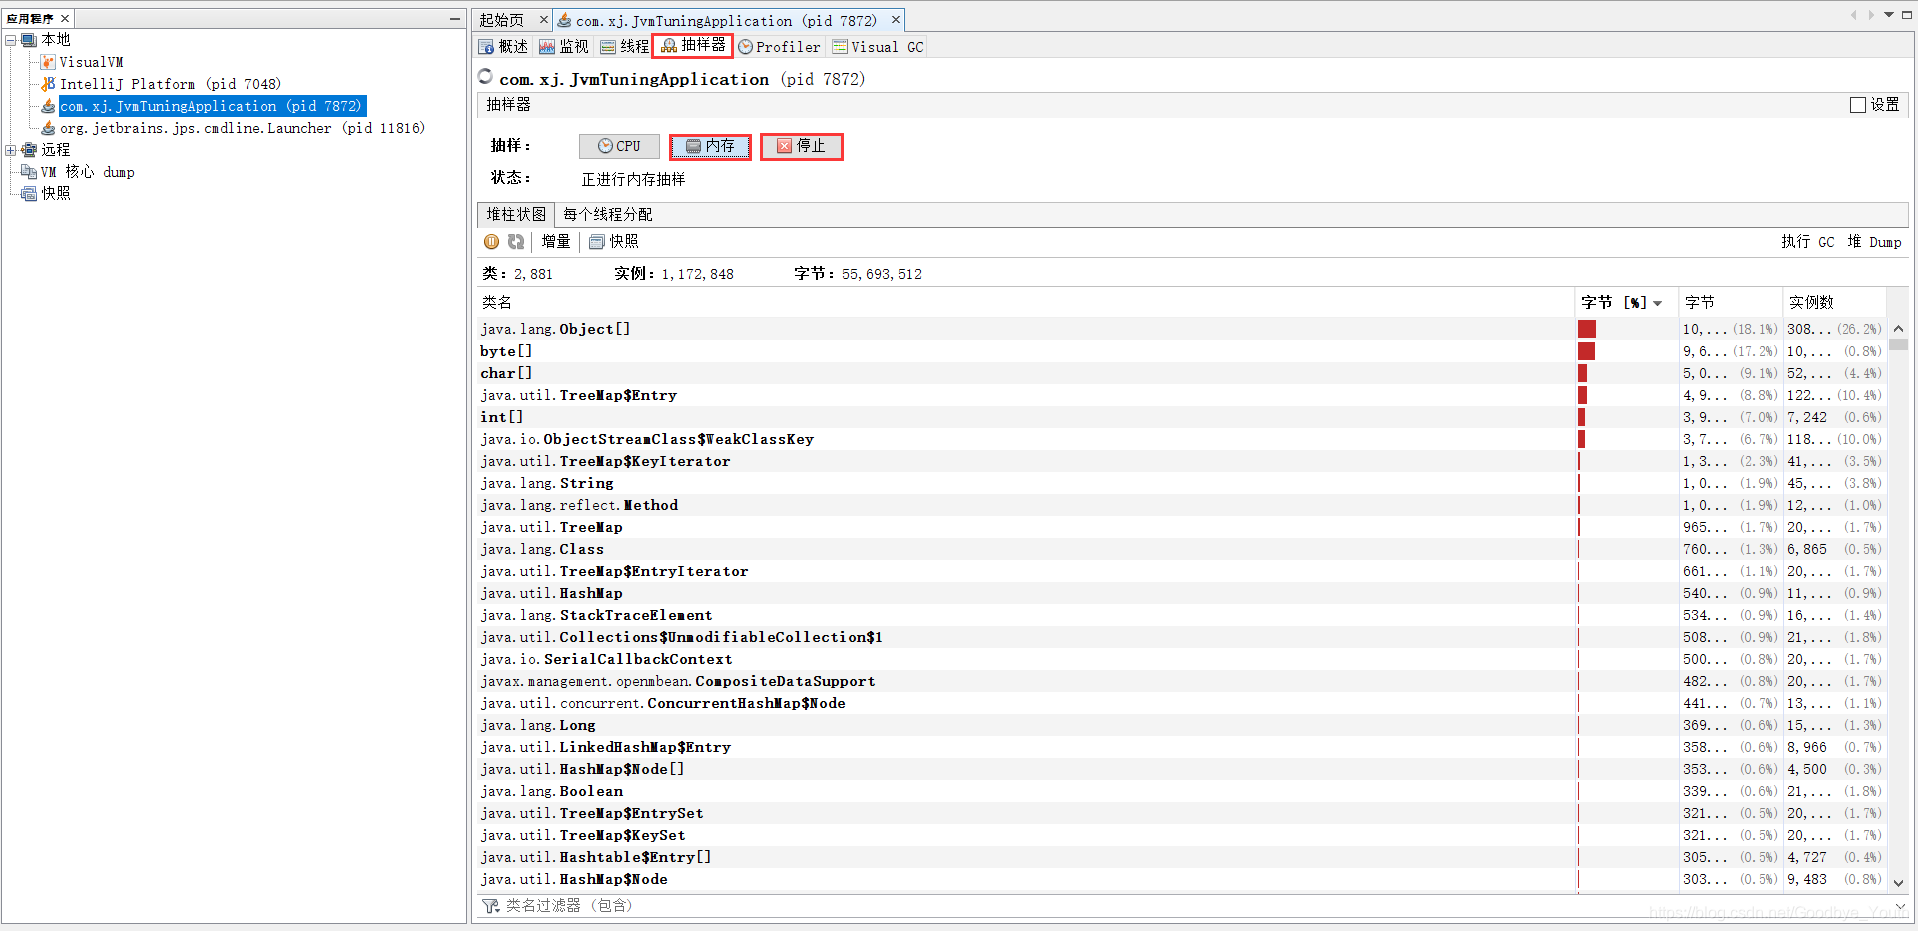Close the 应用程序 applications panel

click(x=65, y=19)
